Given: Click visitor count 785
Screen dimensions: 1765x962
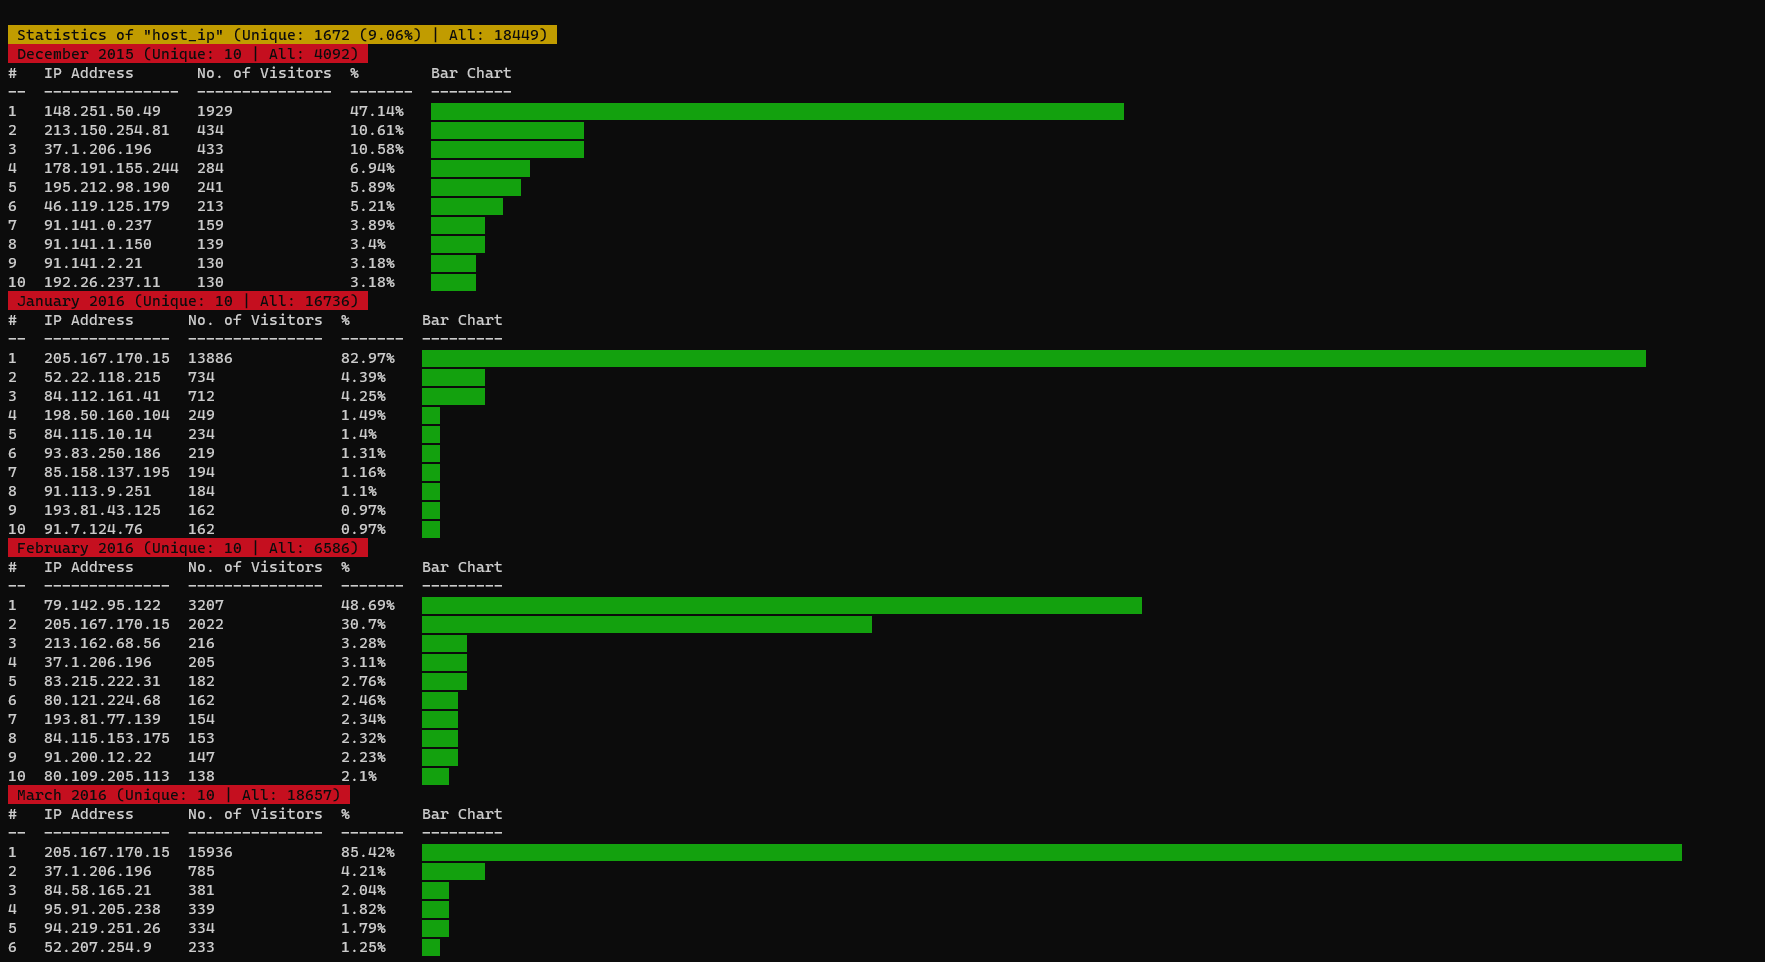Looking at the screenshot, I should click(201, 871).
